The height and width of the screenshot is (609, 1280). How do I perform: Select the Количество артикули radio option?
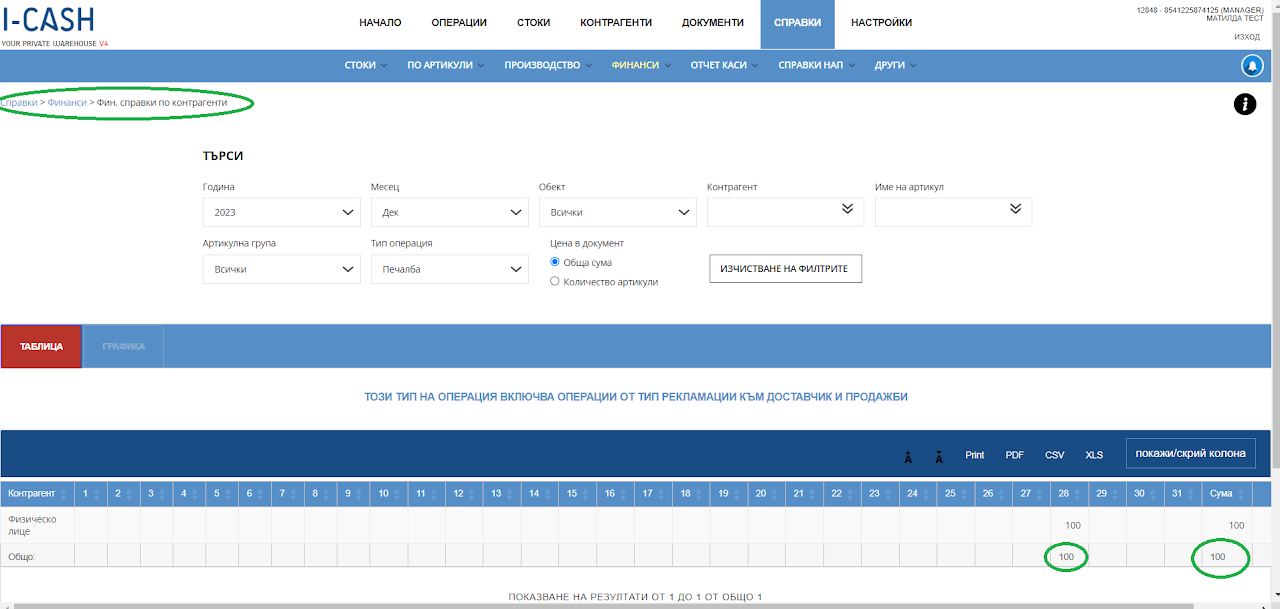(x=555, y=282)
